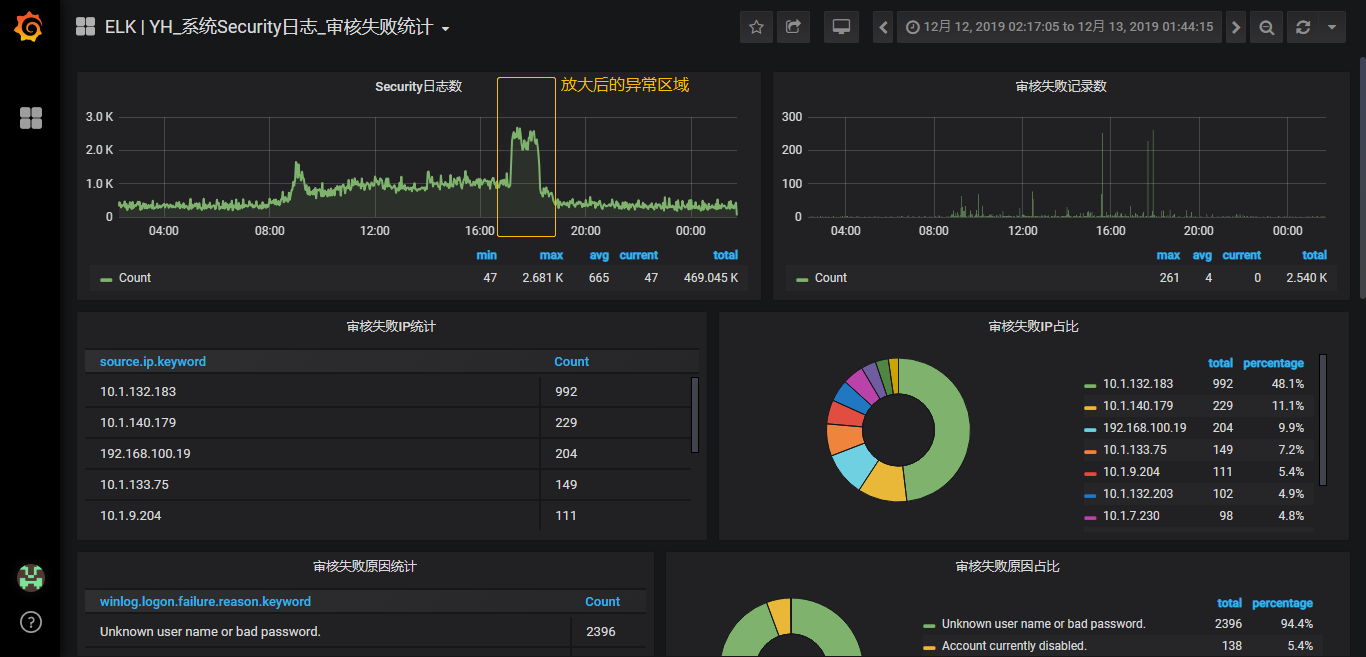1366x657 pixels.
Task: Cycle view mode with the monitor icon
Action: (x=841, y=27)
